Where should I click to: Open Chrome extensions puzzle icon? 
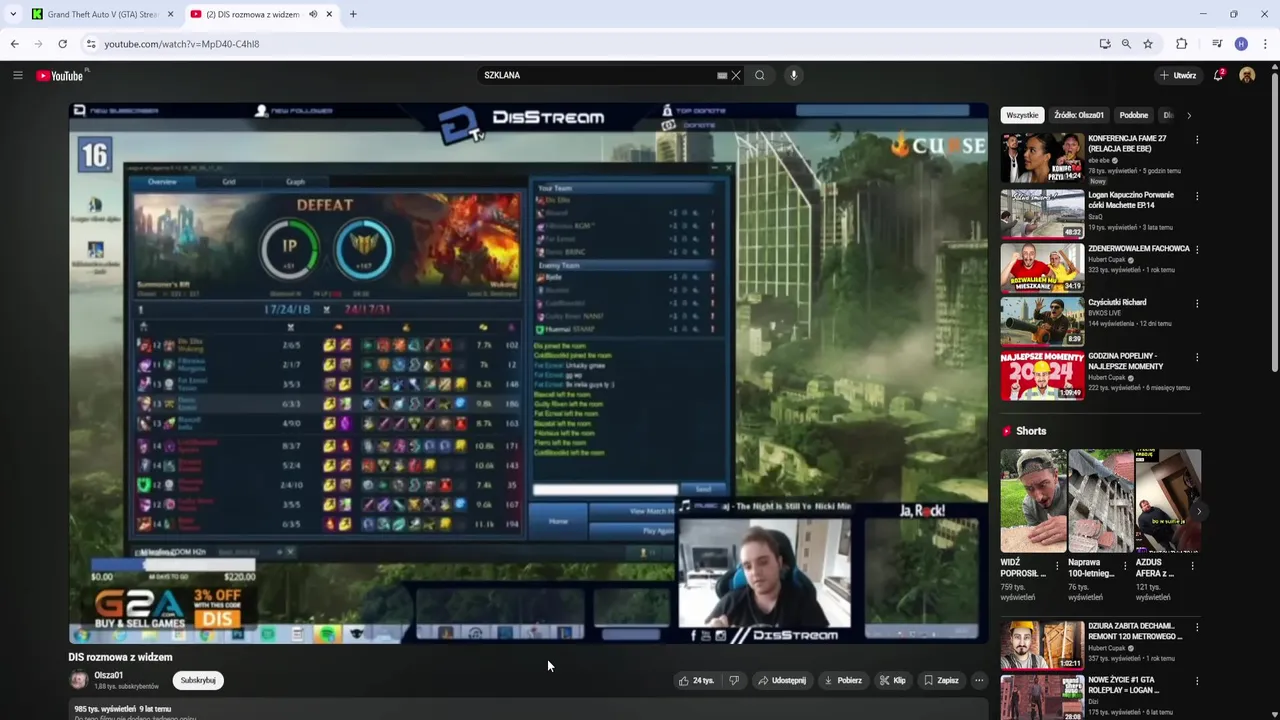pyautogui.click(x=1181, y=44)
